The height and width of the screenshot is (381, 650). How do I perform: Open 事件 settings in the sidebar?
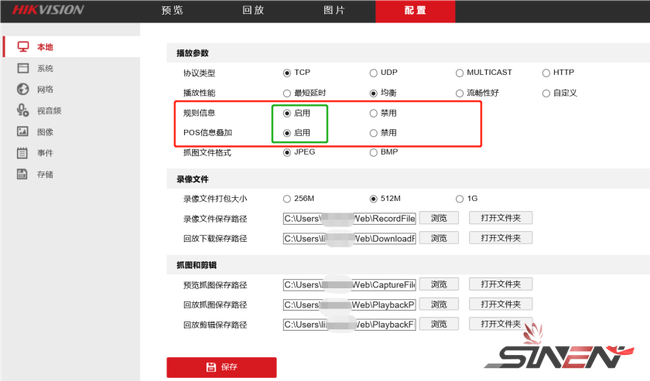click(72, 153)
